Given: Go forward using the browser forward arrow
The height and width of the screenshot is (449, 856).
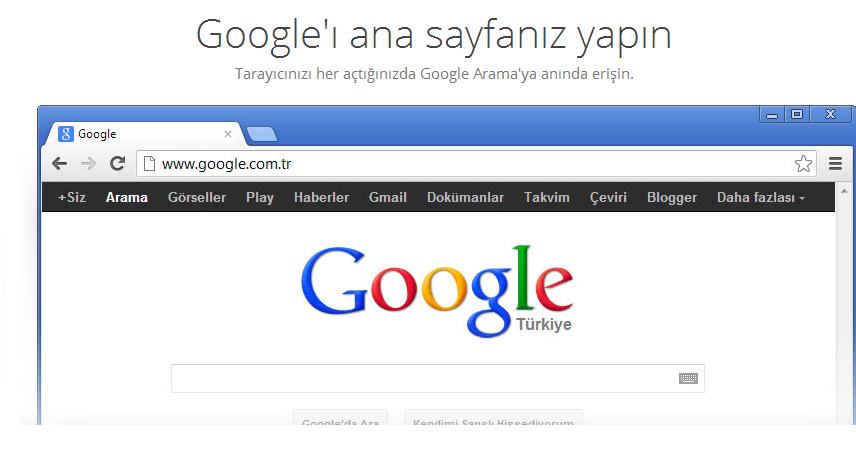Looking at the screenshot, I should click(x=88, y=163).
